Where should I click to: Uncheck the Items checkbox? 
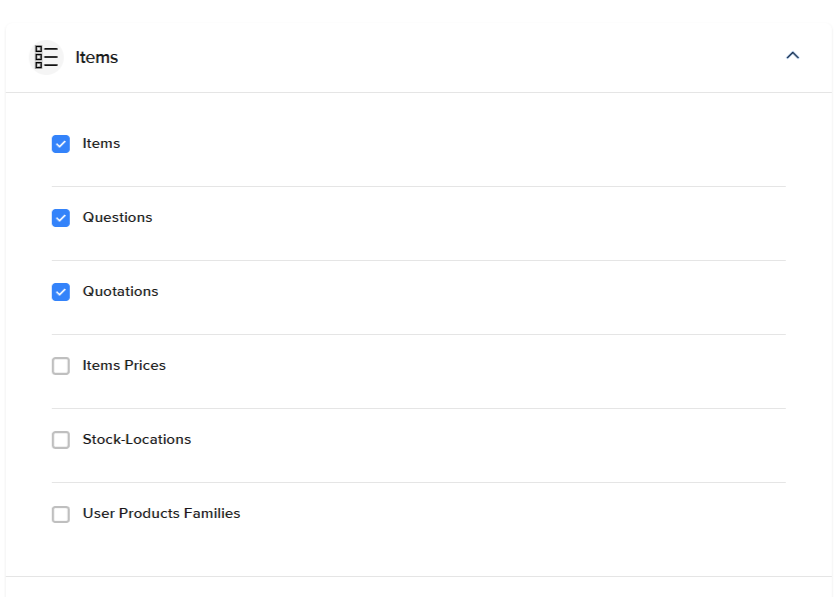tap(61, 144)
